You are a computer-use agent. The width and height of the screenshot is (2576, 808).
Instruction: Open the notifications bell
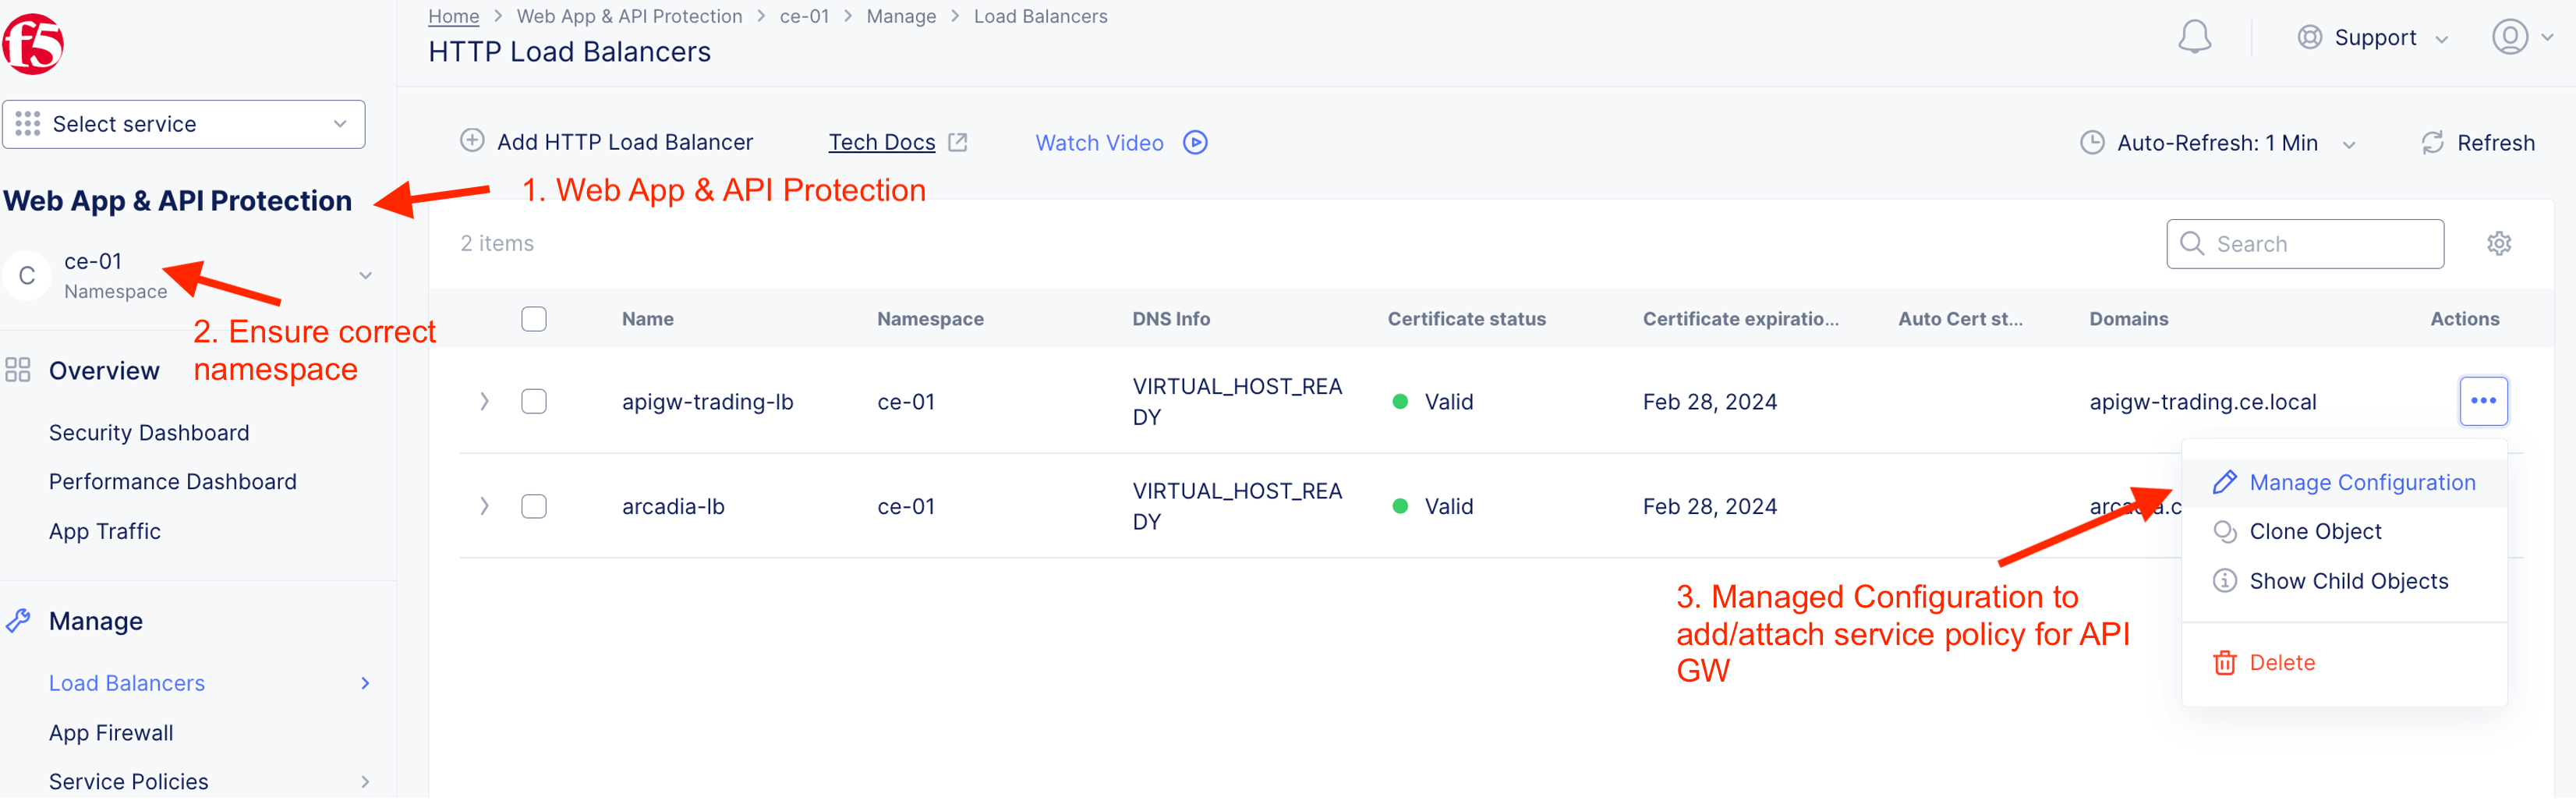(2194, 38)
